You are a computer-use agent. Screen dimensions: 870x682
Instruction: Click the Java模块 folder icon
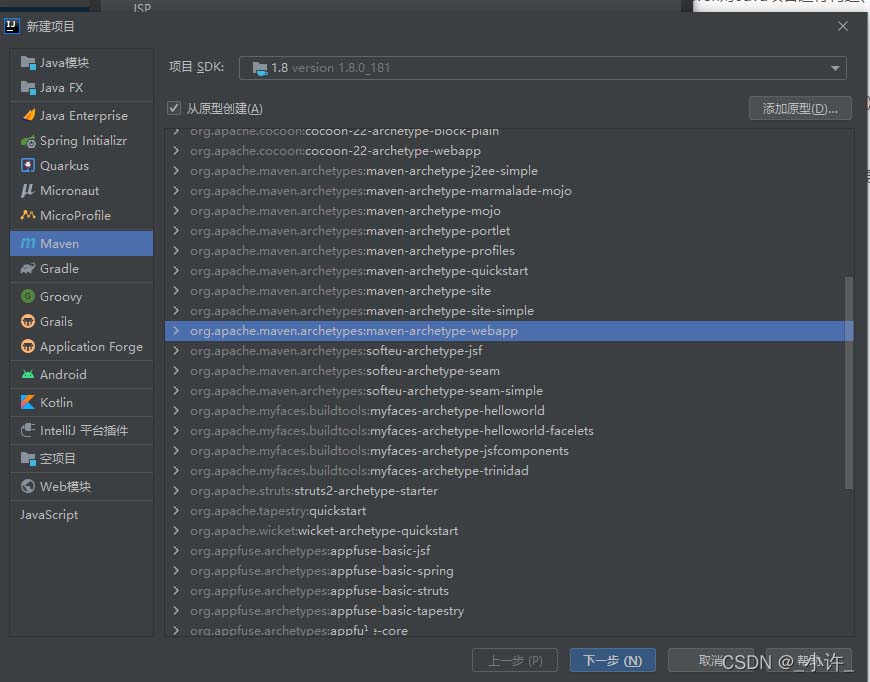pyautogui.click(x=28, y=63)
